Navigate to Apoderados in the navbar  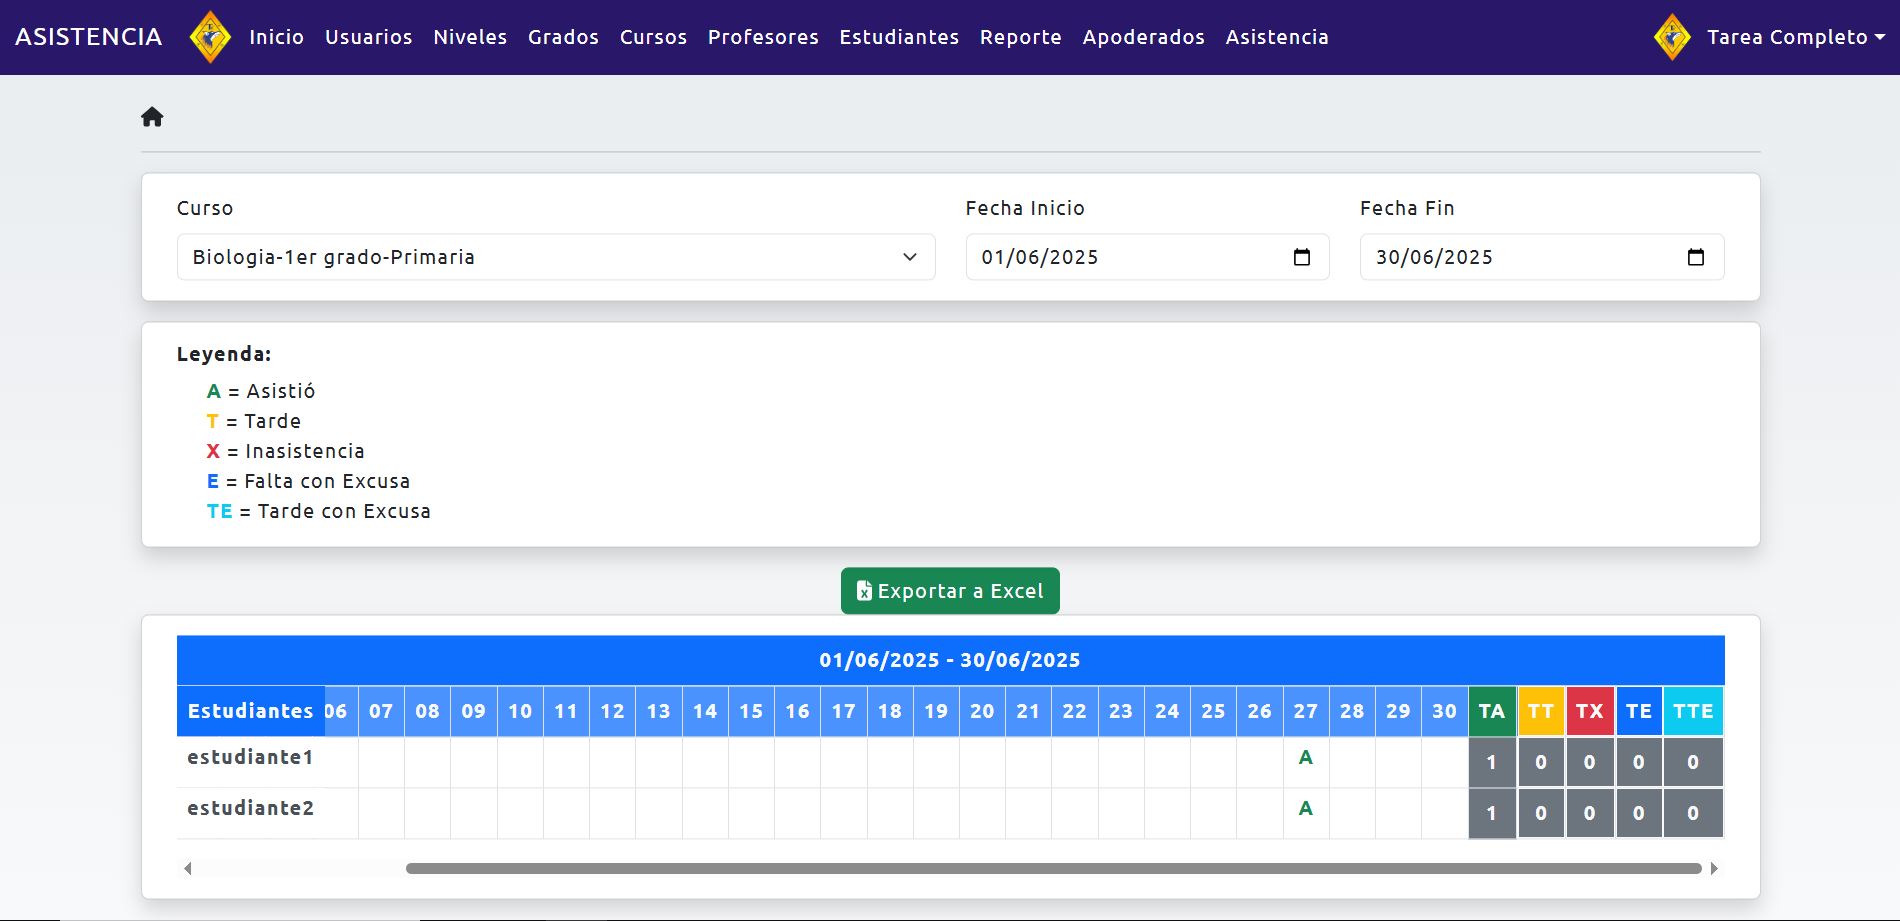pos(1143,37)
